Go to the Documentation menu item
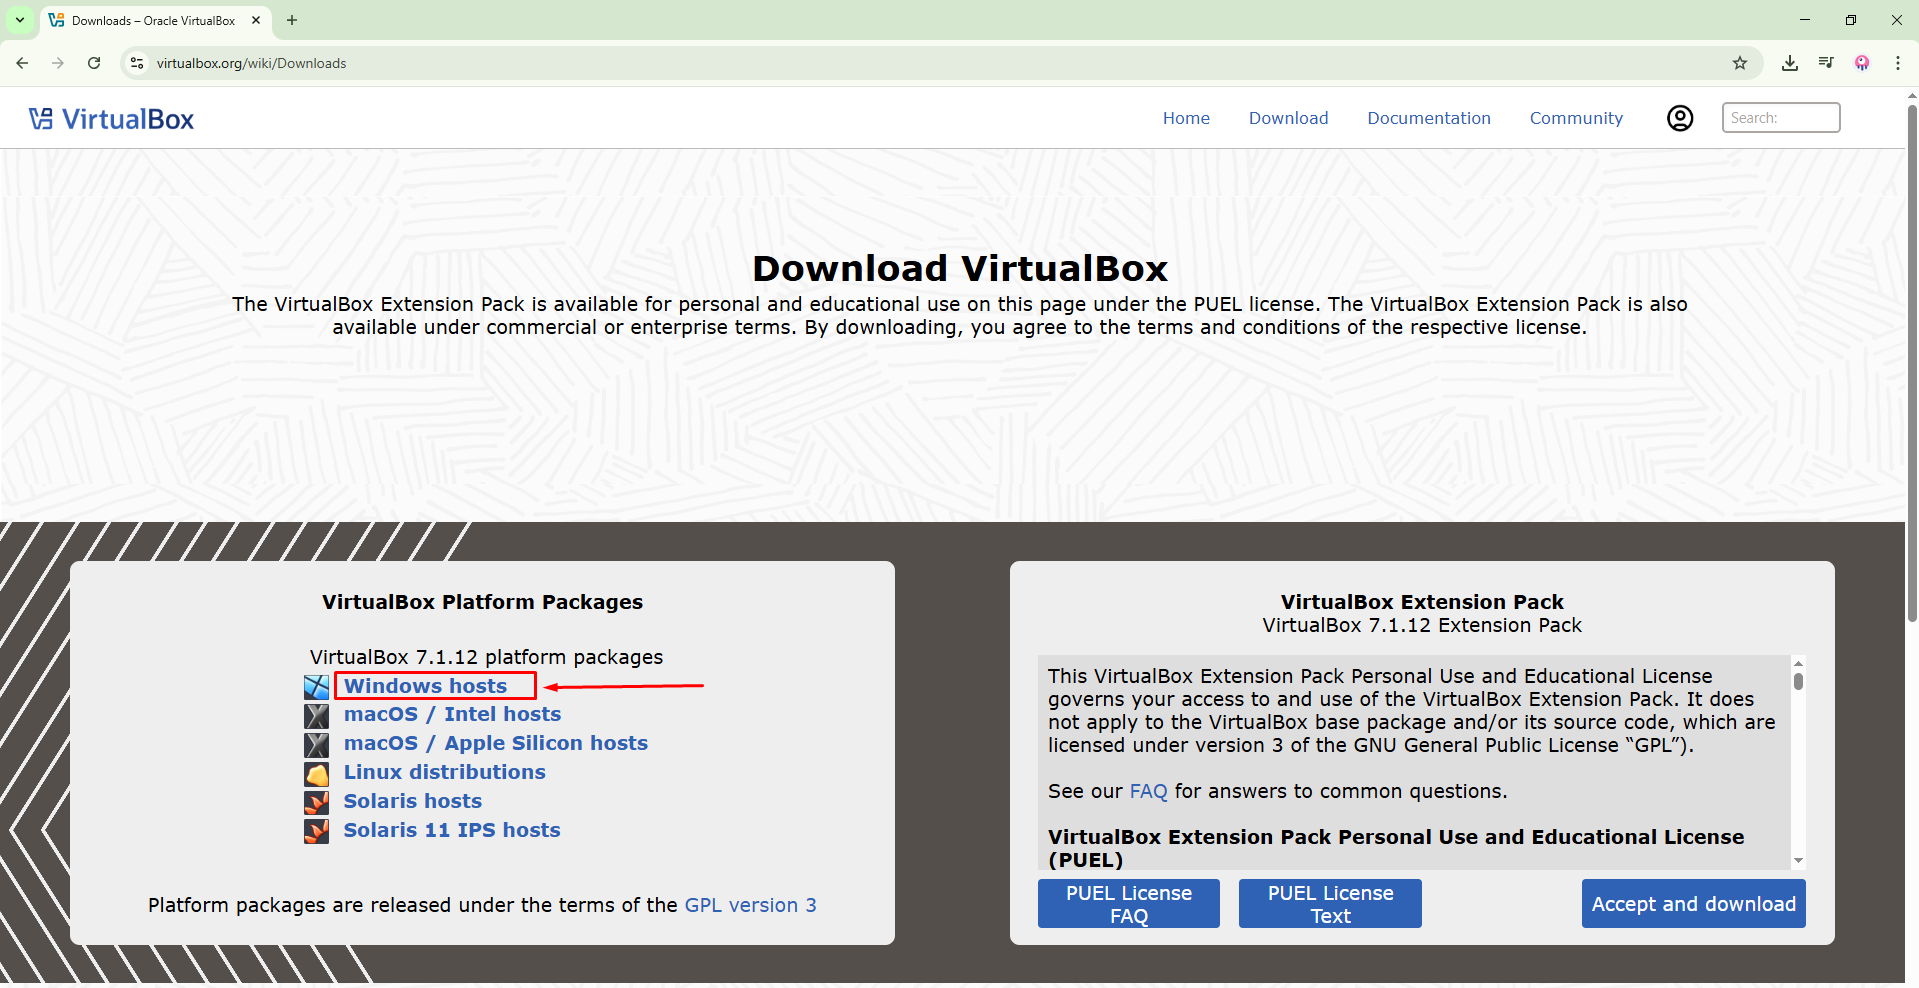The height and width of the screenshot is (988, 1919). (x=1428, y=118)
